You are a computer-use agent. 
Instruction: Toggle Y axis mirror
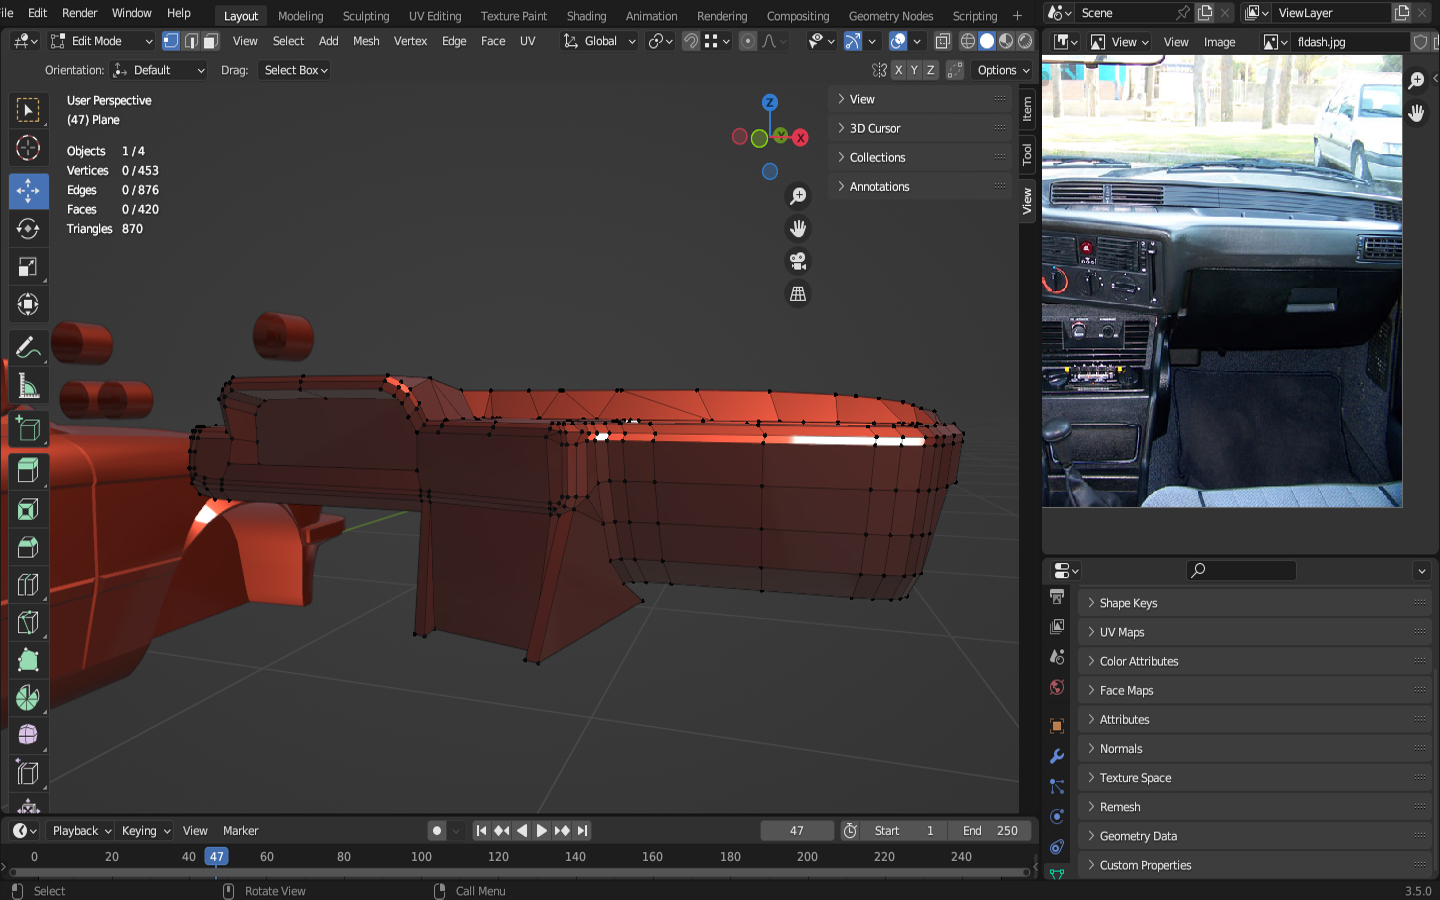[914, 70]
